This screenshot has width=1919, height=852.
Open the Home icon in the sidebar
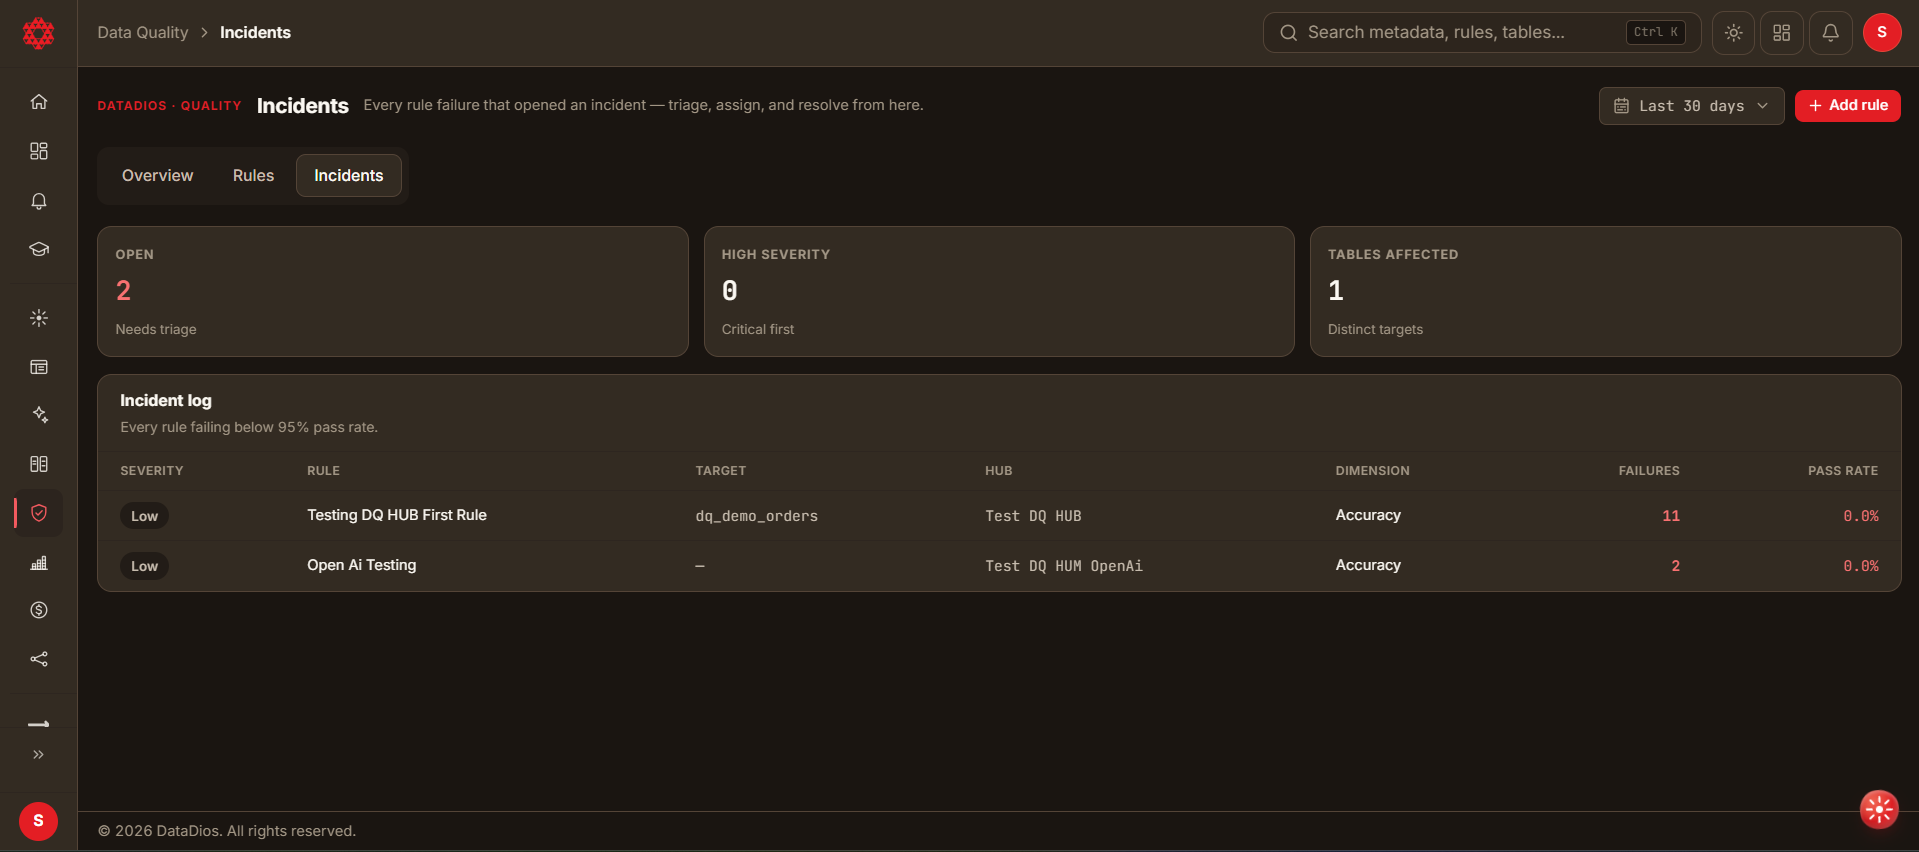pyautogui.click(x=39, y=101)
